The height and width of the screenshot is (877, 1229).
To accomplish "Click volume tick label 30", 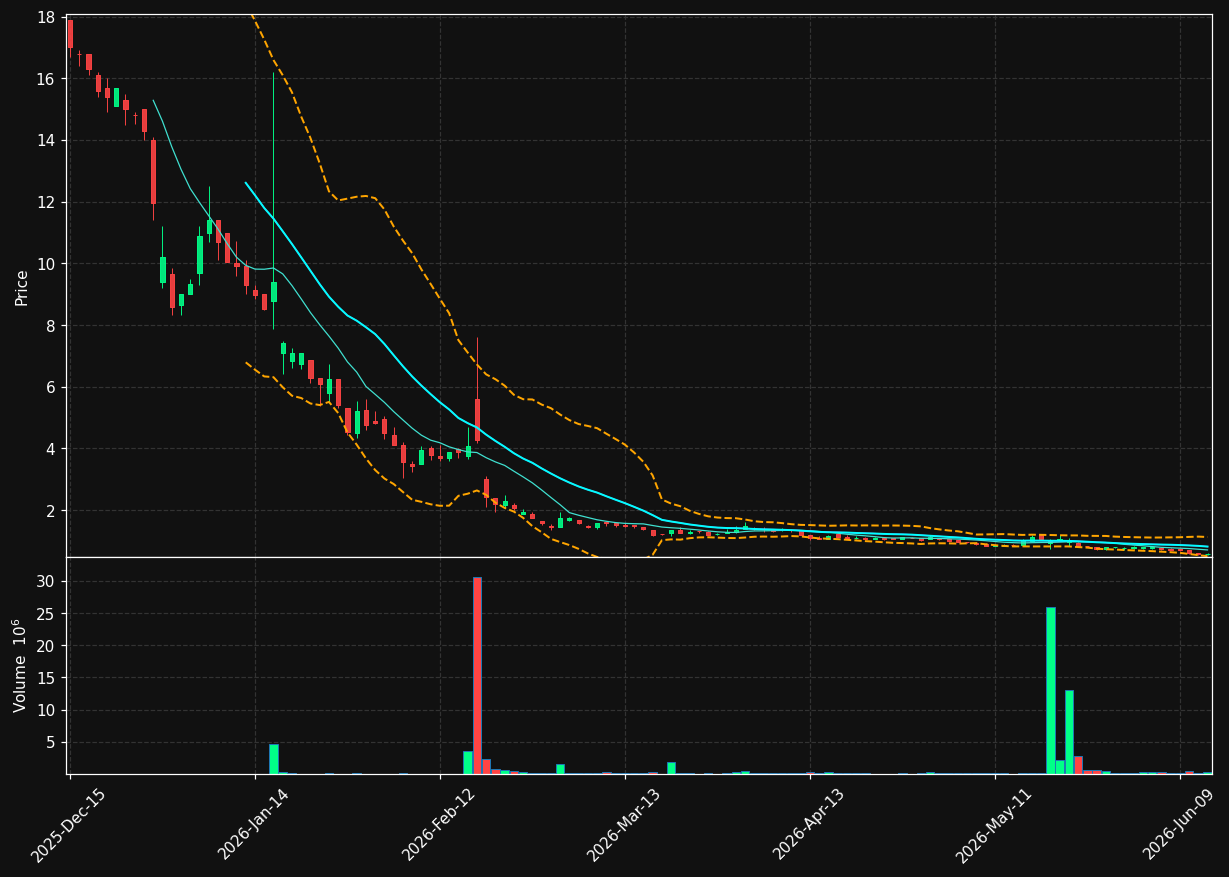I will (46, 582).
